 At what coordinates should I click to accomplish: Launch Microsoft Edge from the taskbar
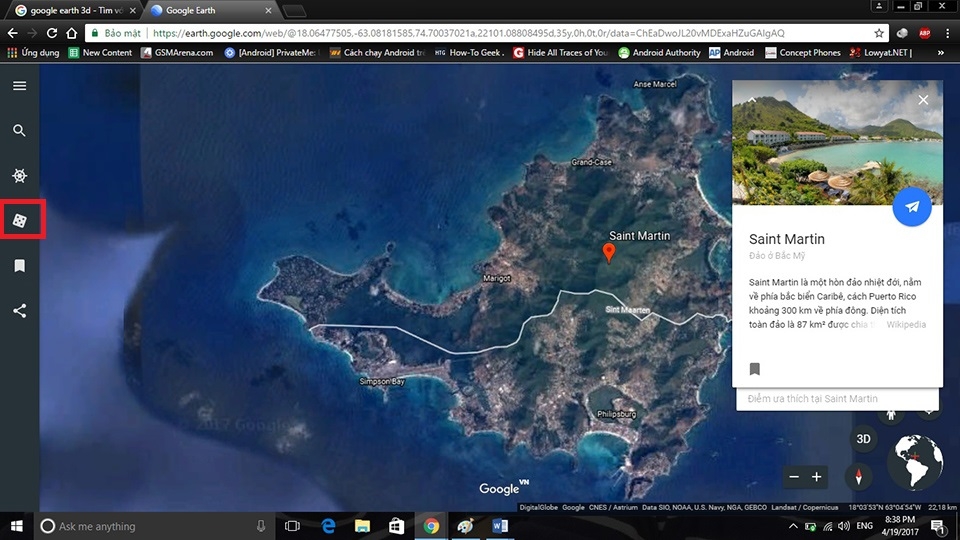(328, 526)
